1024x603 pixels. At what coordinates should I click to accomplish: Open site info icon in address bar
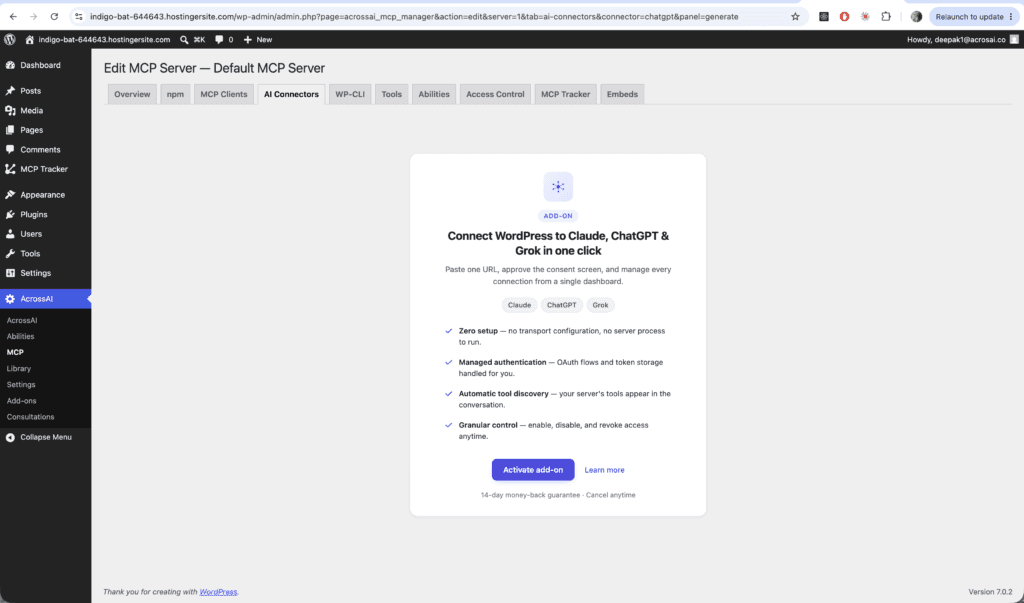click(79, 16)
